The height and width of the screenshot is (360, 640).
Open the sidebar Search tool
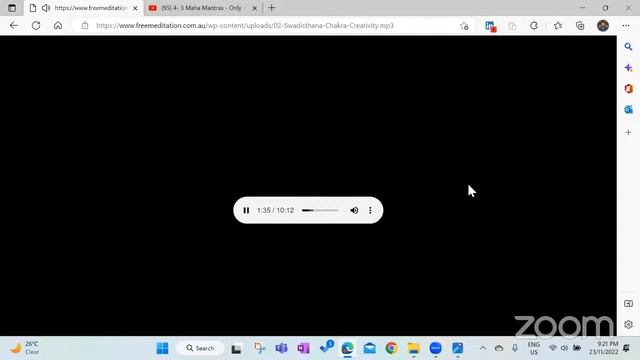pos(628,47)
